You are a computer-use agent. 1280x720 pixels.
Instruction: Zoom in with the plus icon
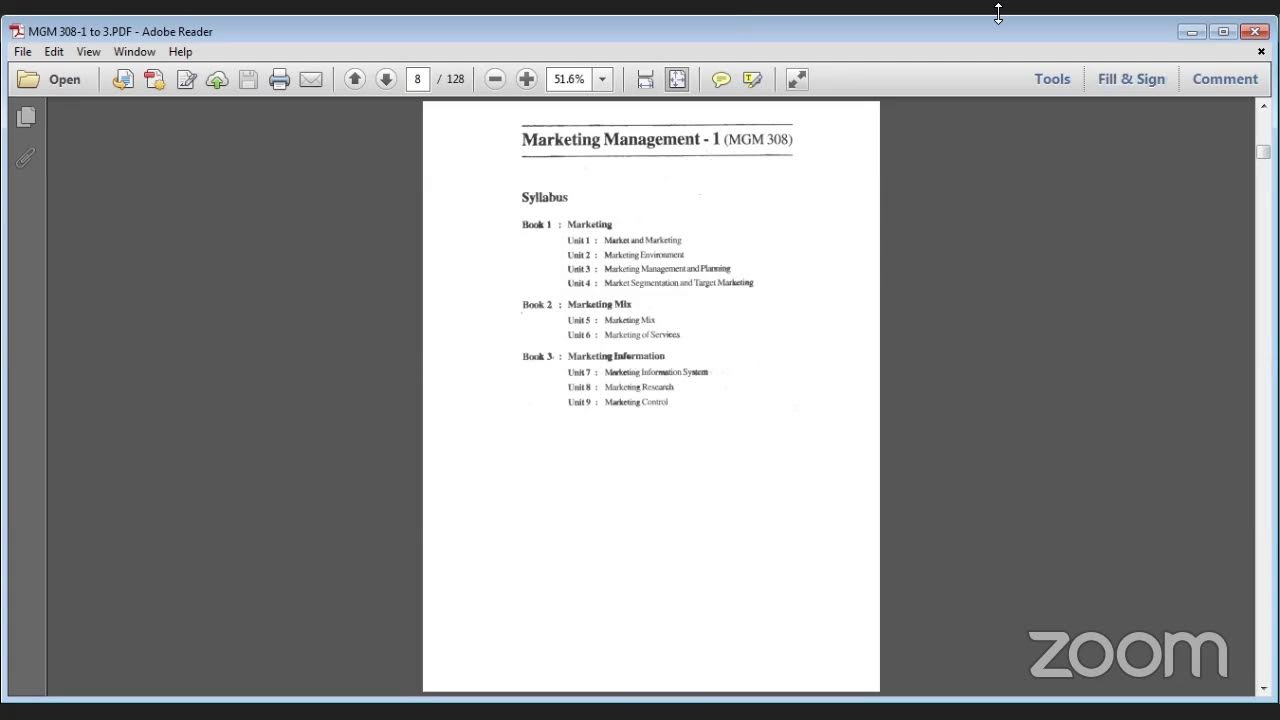526,79
